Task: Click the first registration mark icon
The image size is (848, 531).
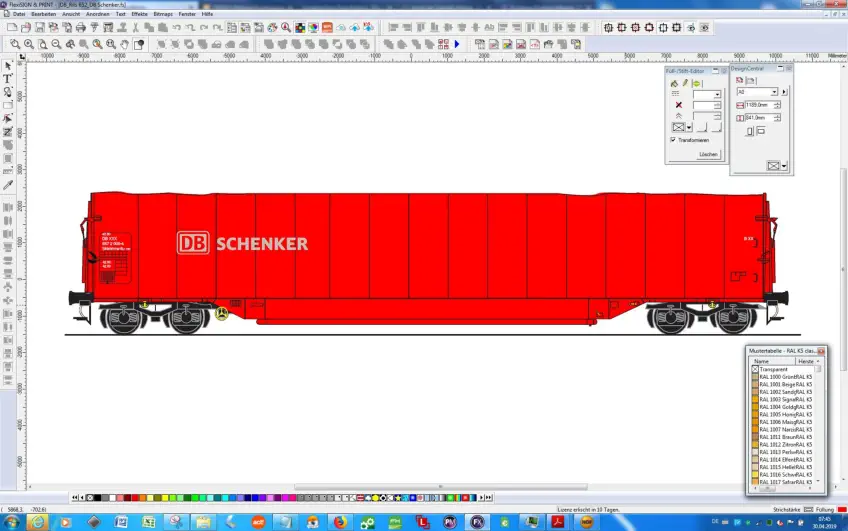Action: pos(608,27)
